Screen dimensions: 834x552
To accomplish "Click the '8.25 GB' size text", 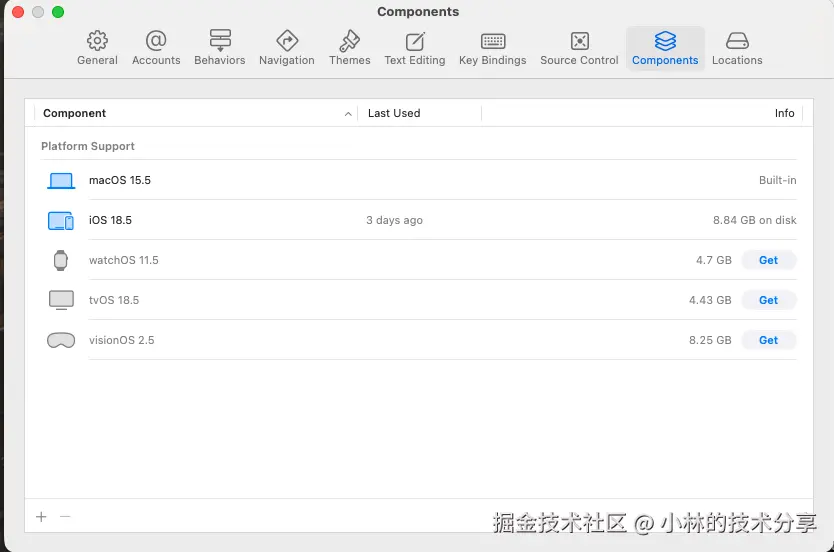I will pyautogui.click(x=710, y=340).
